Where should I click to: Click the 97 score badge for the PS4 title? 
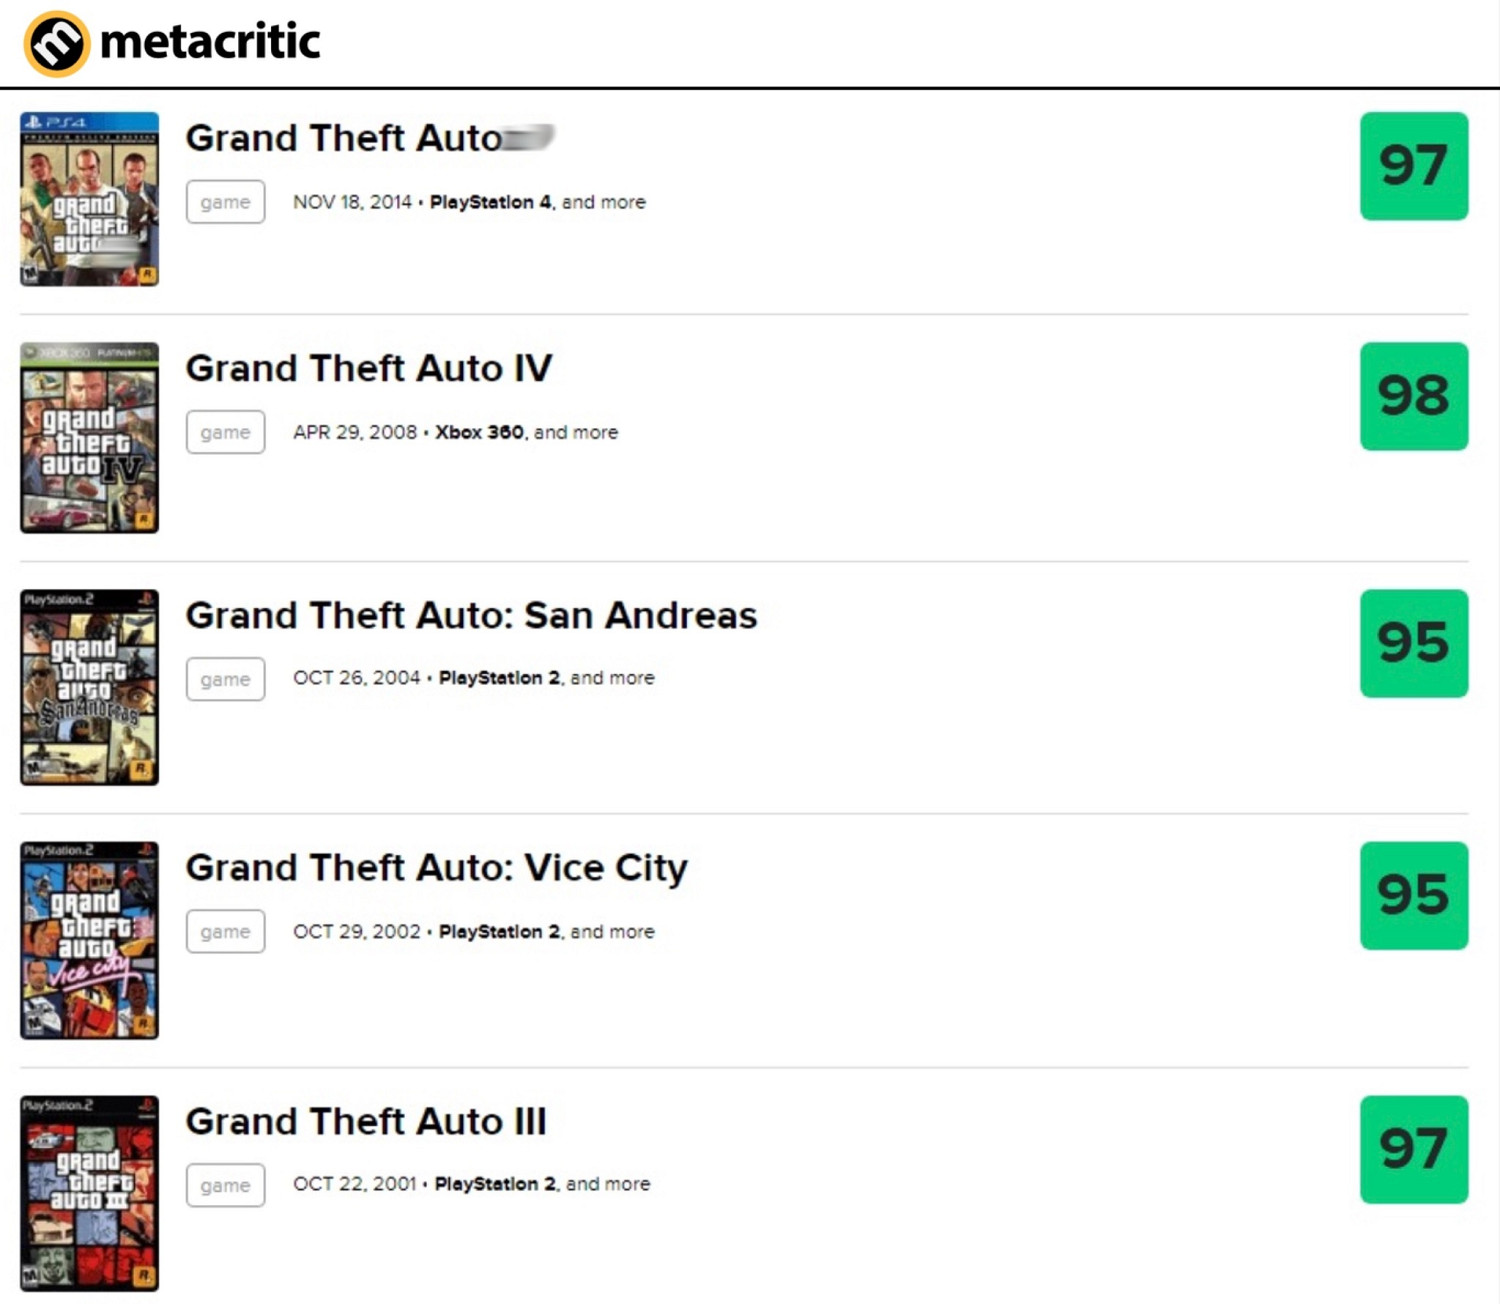pos(1413,166)
